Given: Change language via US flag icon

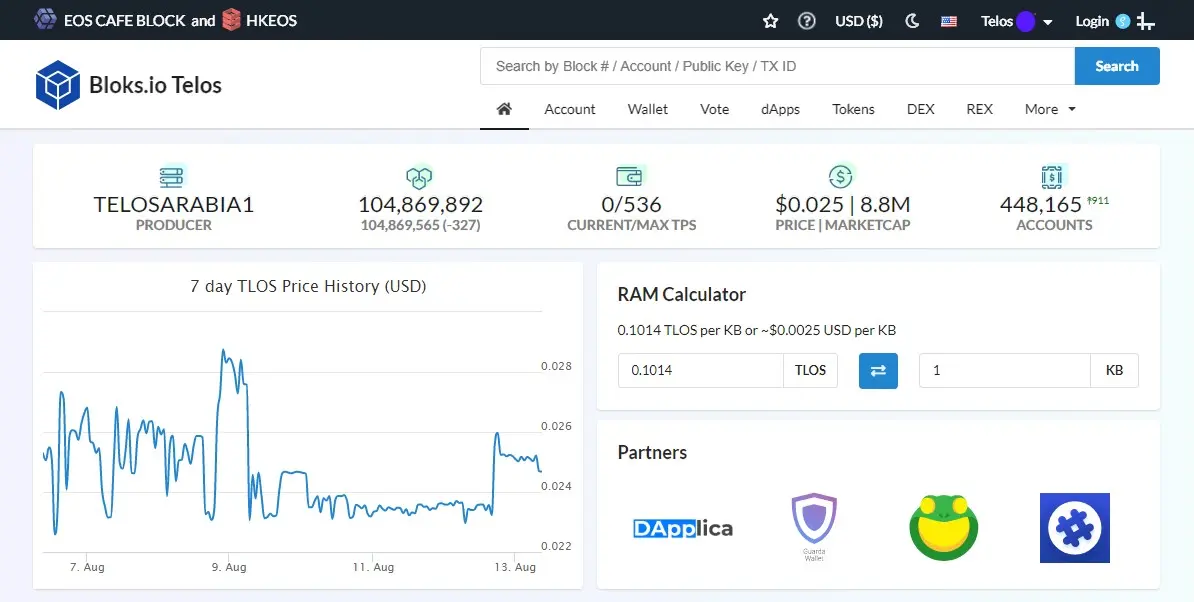Looking at the screenshot, I should point(949,21).
